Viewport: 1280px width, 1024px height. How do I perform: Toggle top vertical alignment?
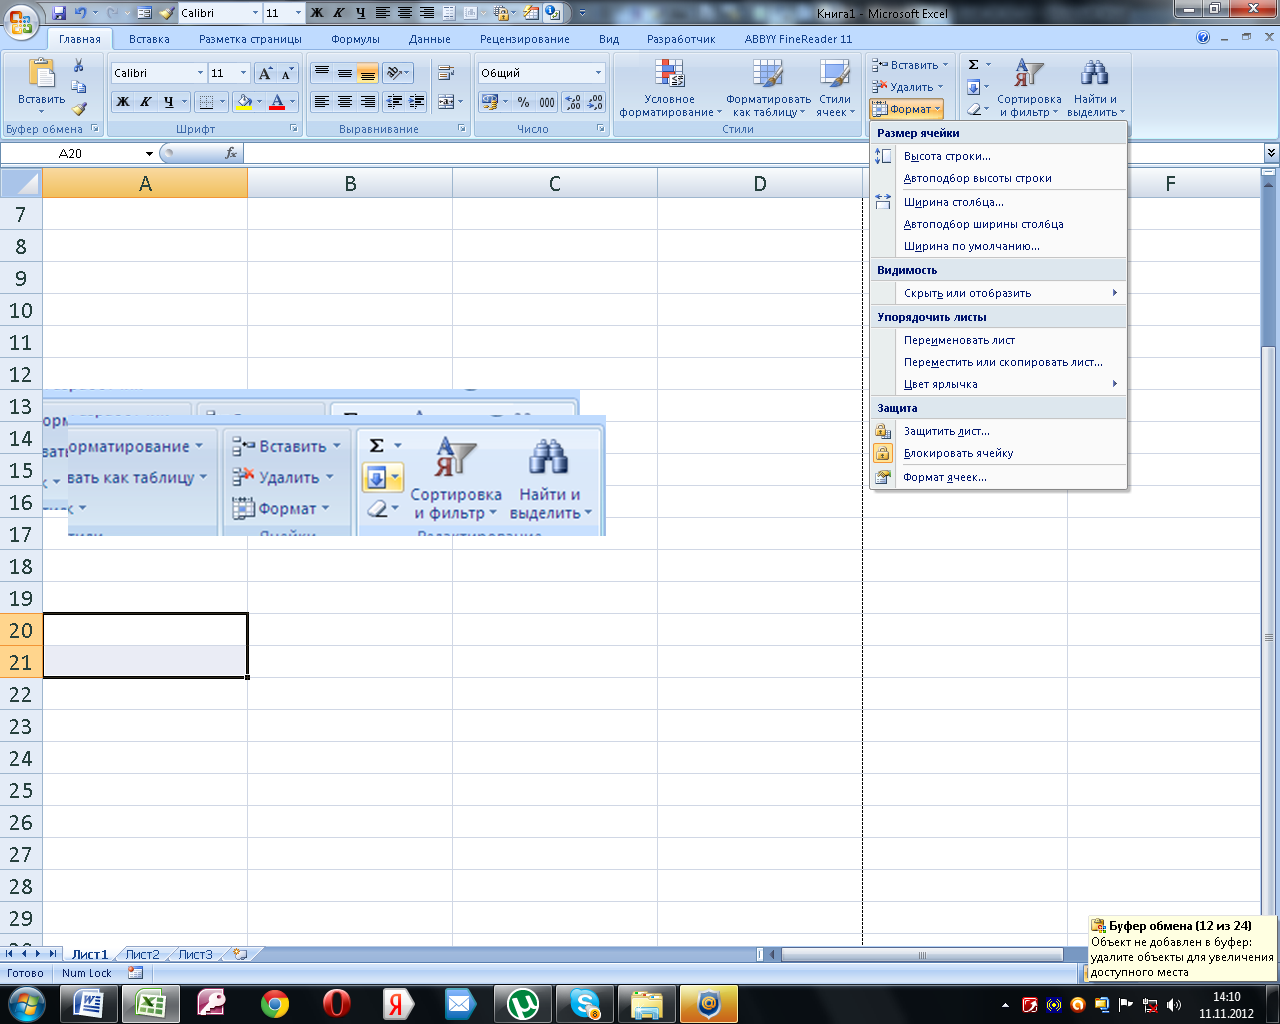[321, 73]
